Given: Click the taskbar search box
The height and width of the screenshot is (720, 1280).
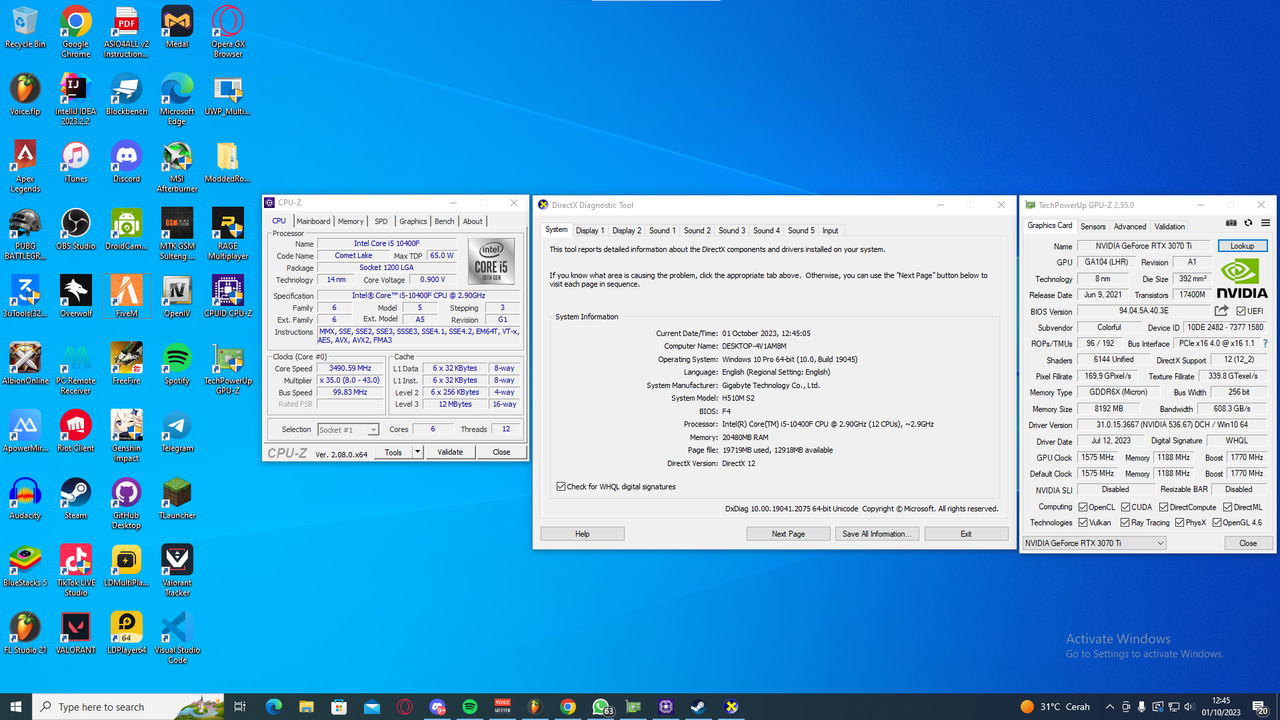Looking at the screenshot, I should click(x=127, y=707).
